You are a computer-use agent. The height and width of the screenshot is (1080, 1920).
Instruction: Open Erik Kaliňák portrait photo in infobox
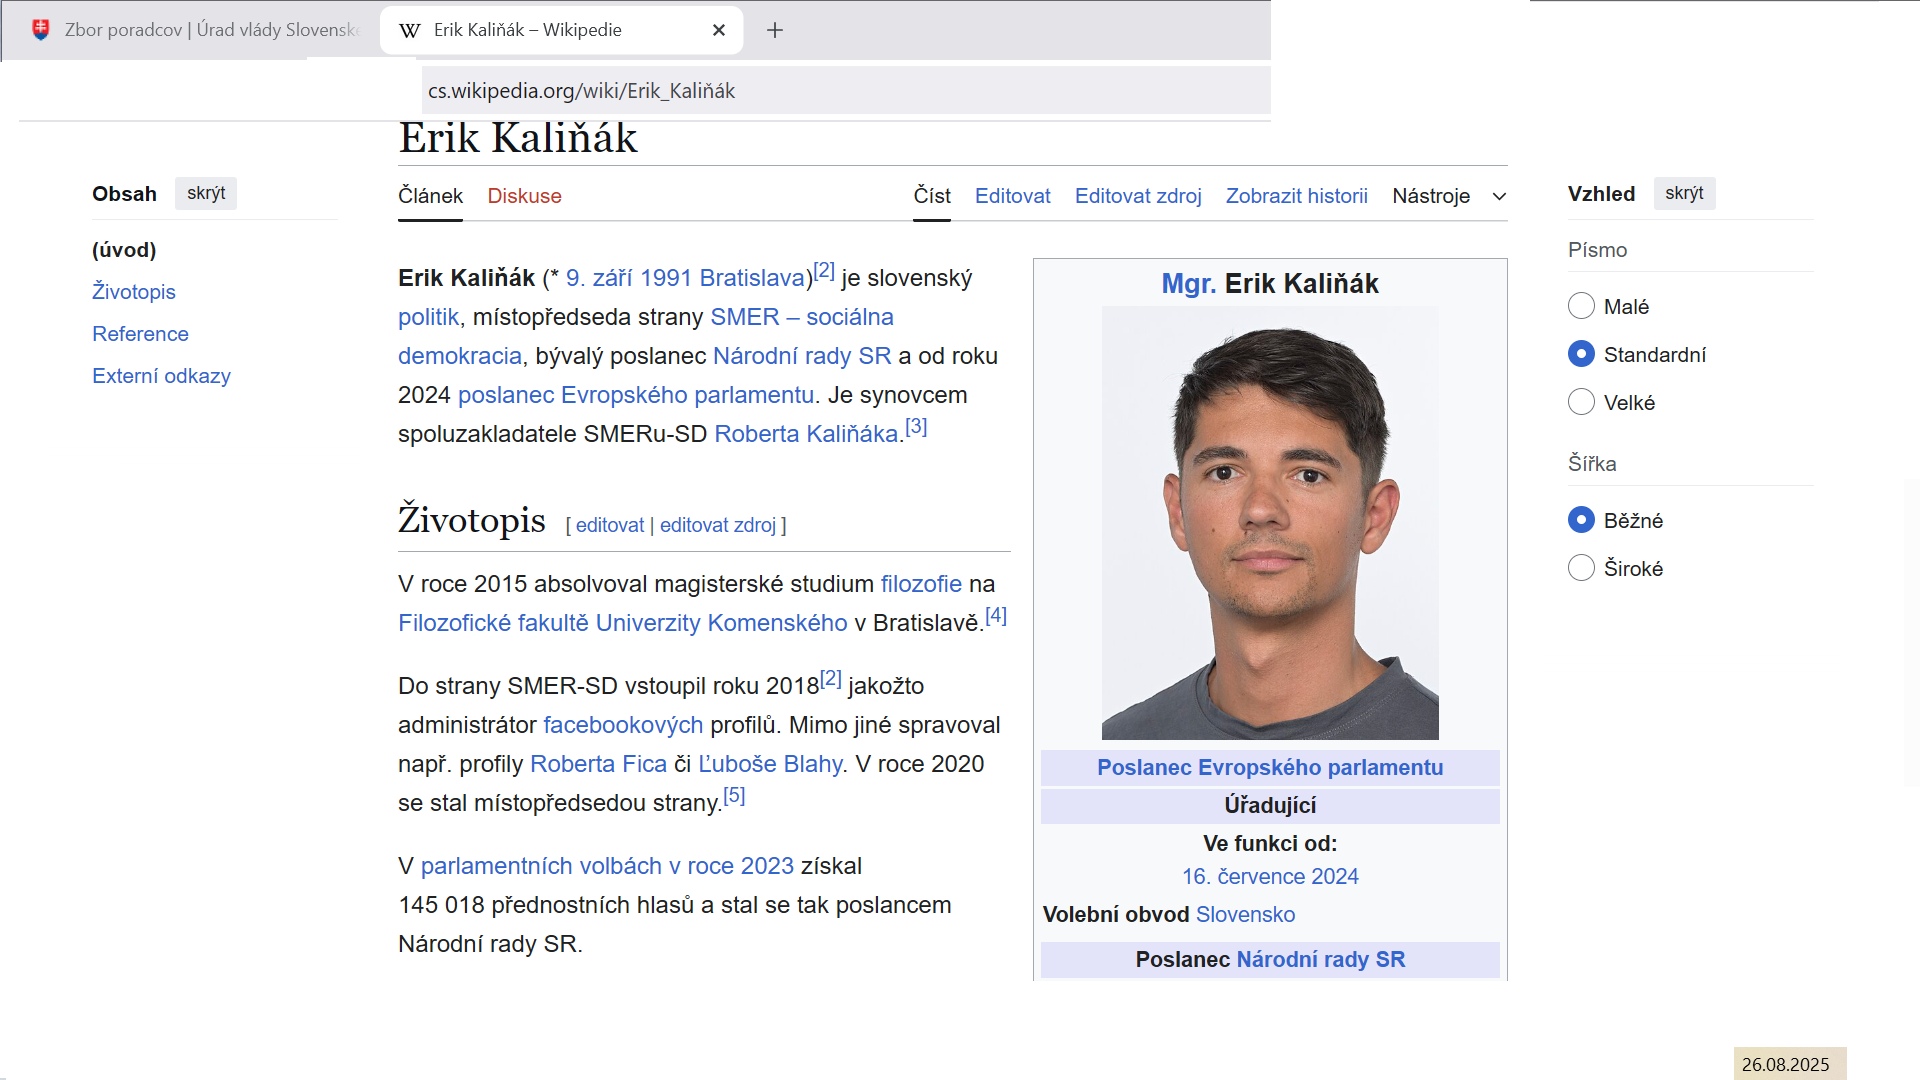tap(1270, 523)
